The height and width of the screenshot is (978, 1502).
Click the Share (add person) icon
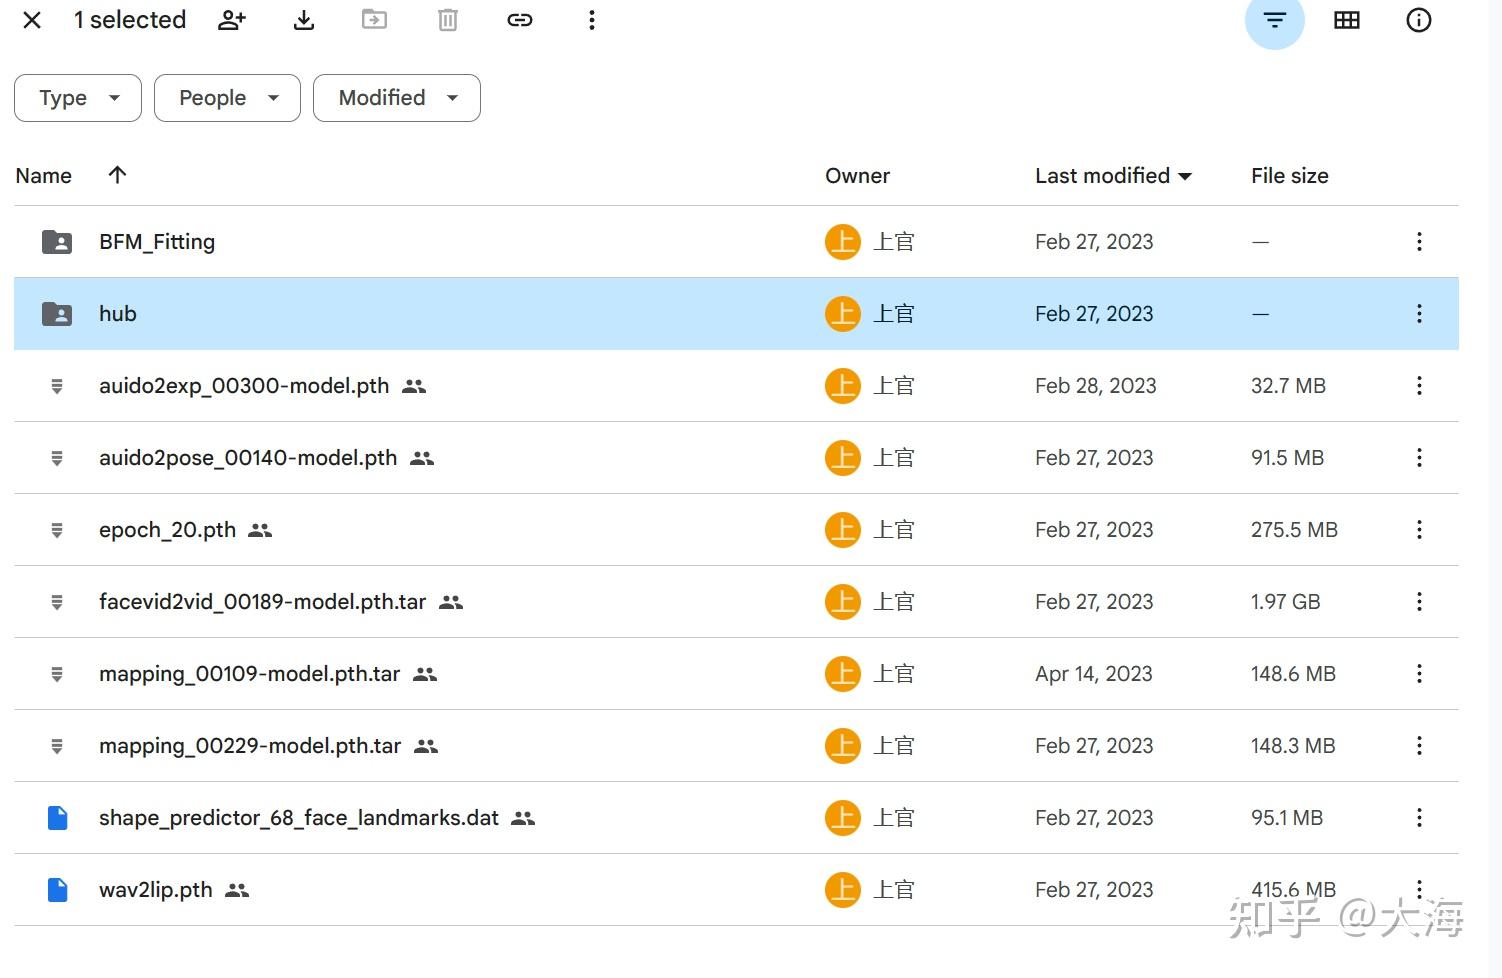(232, 20)
